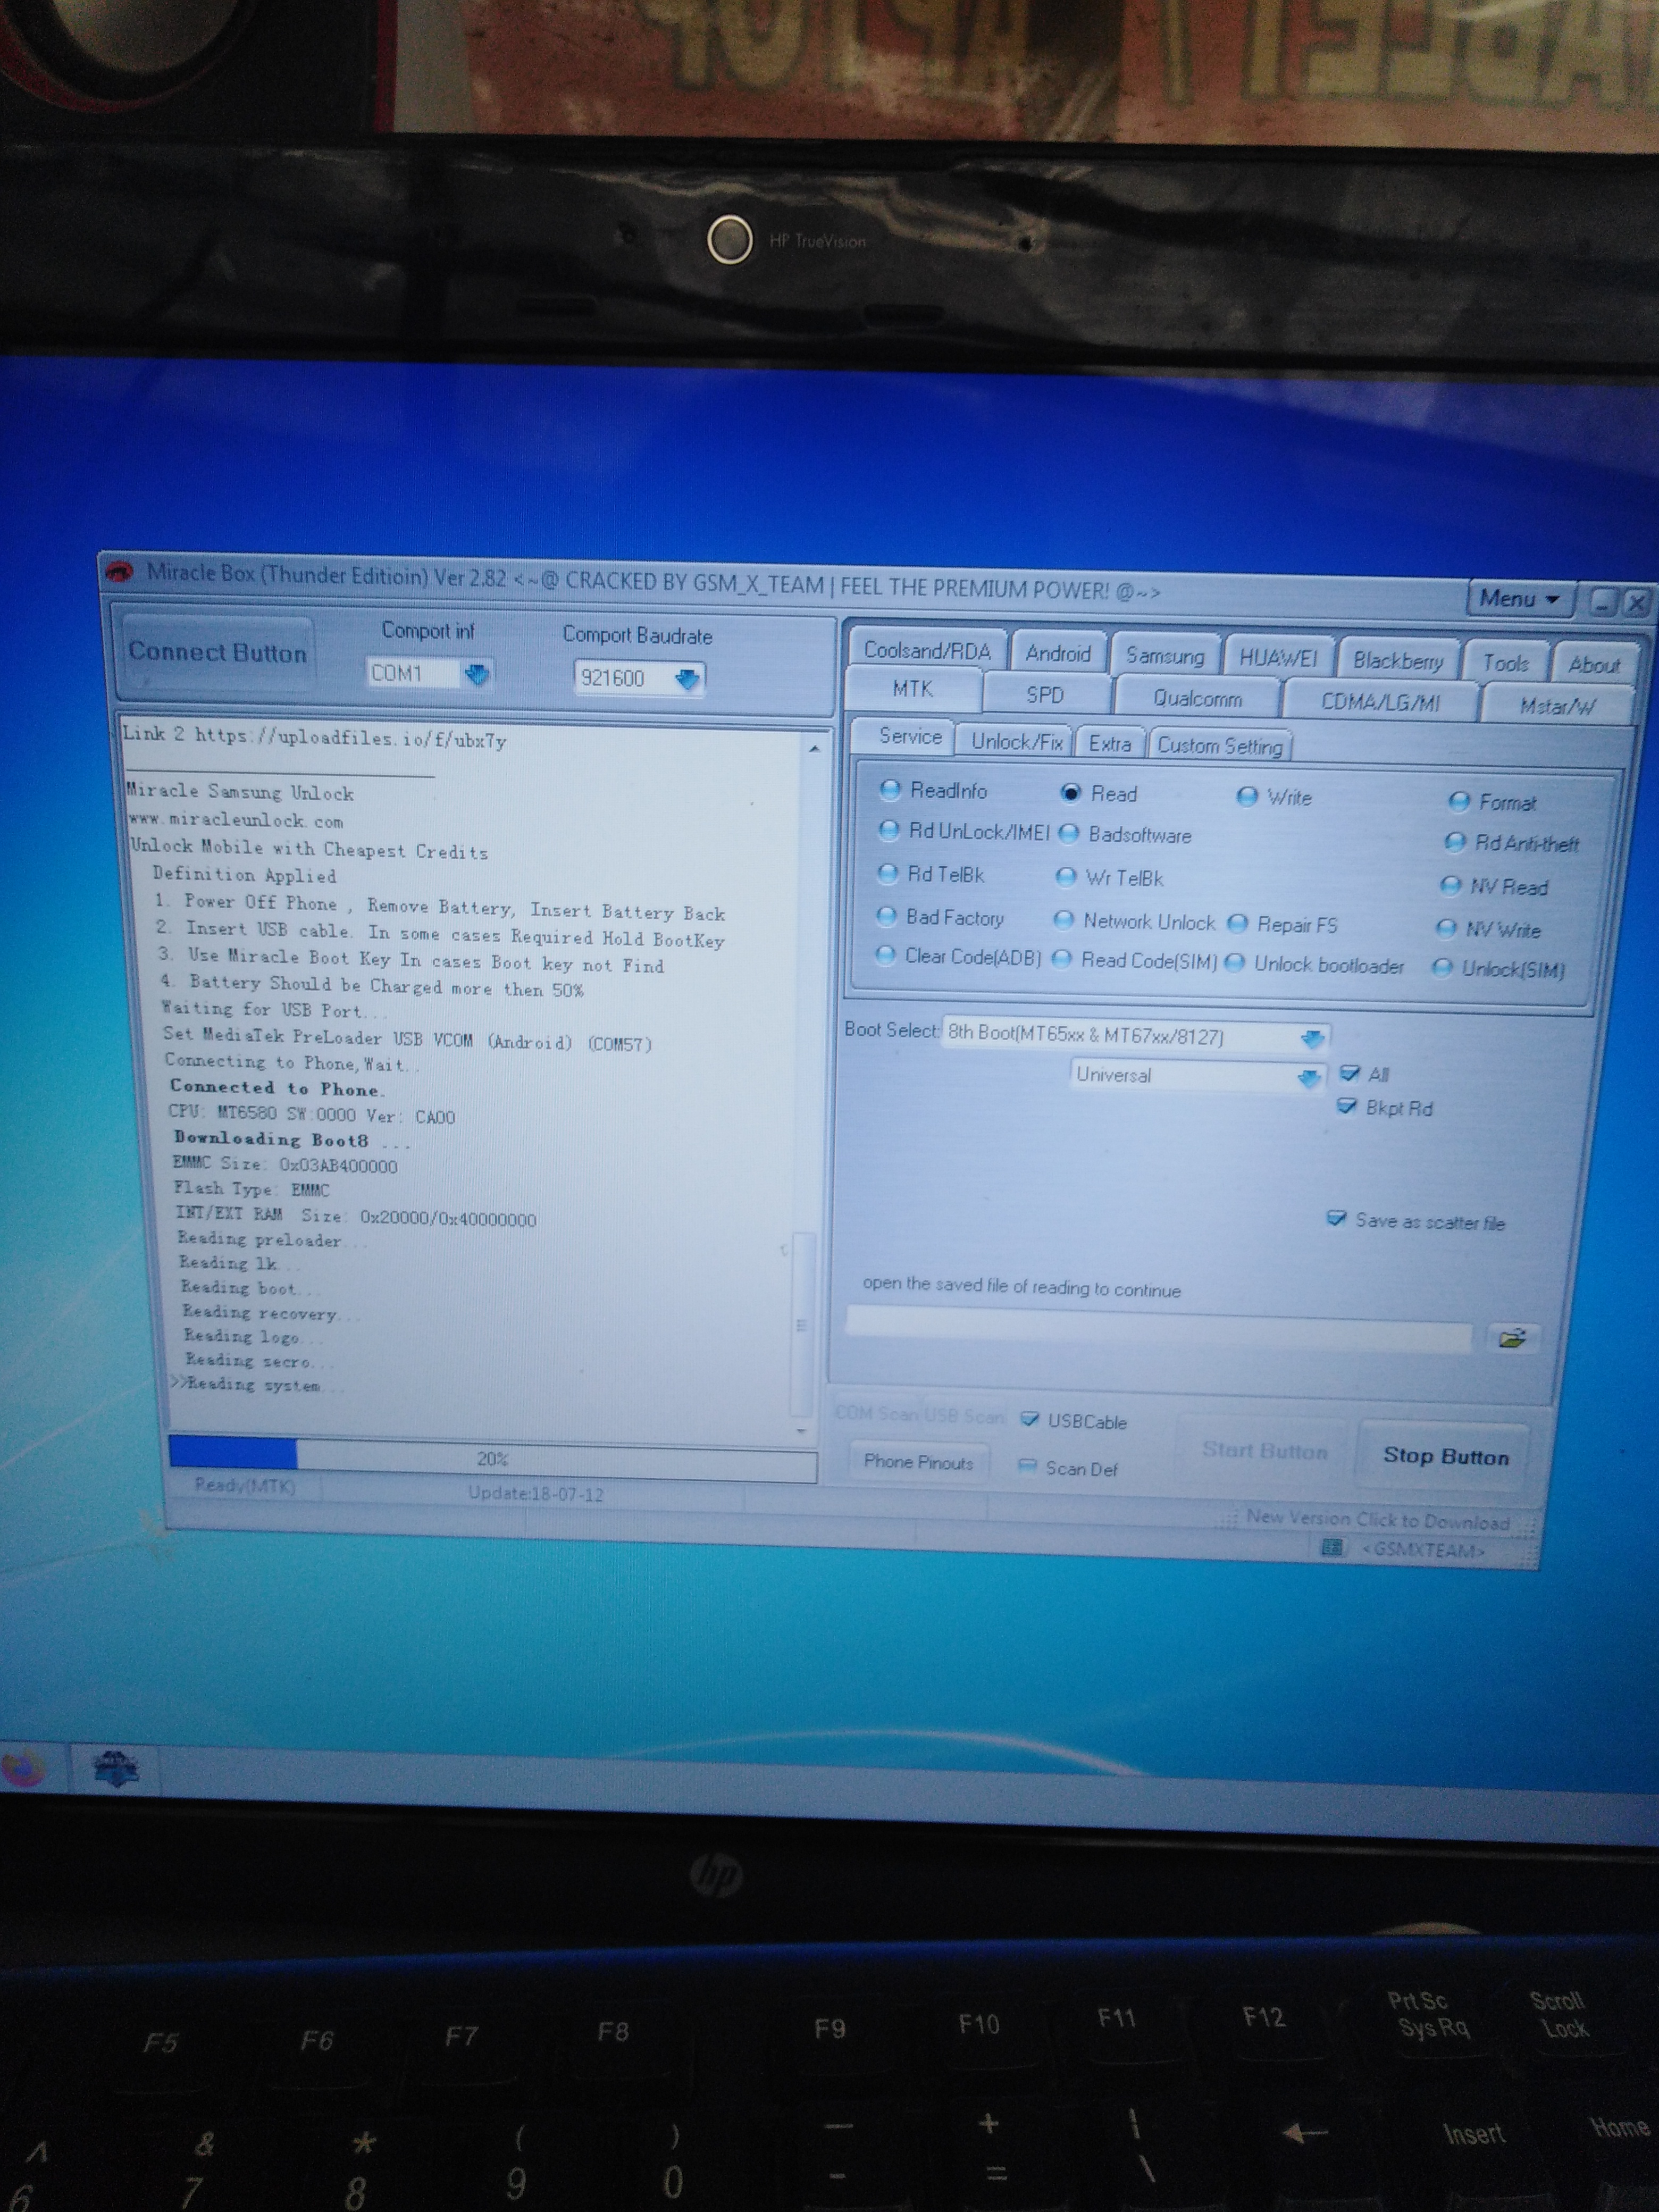Select the Write radio option

click(1247, 797)
